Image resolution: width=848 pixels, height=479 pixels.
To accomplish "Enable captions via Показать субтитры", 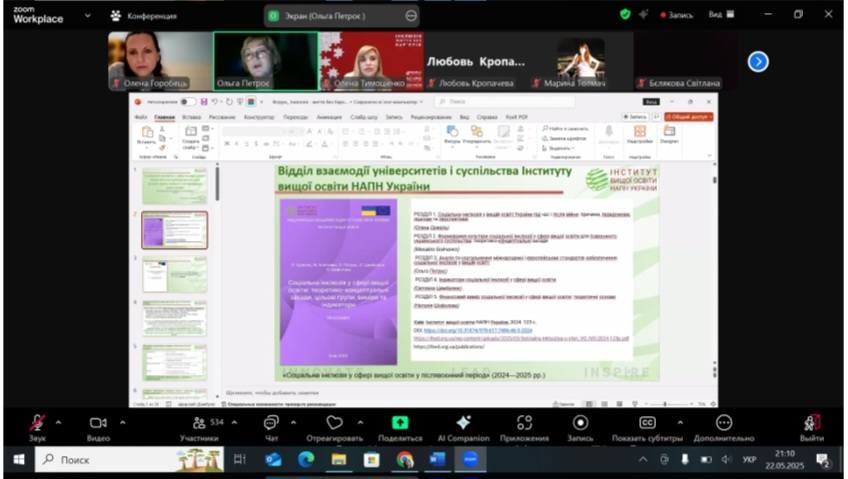I will 647,423.
